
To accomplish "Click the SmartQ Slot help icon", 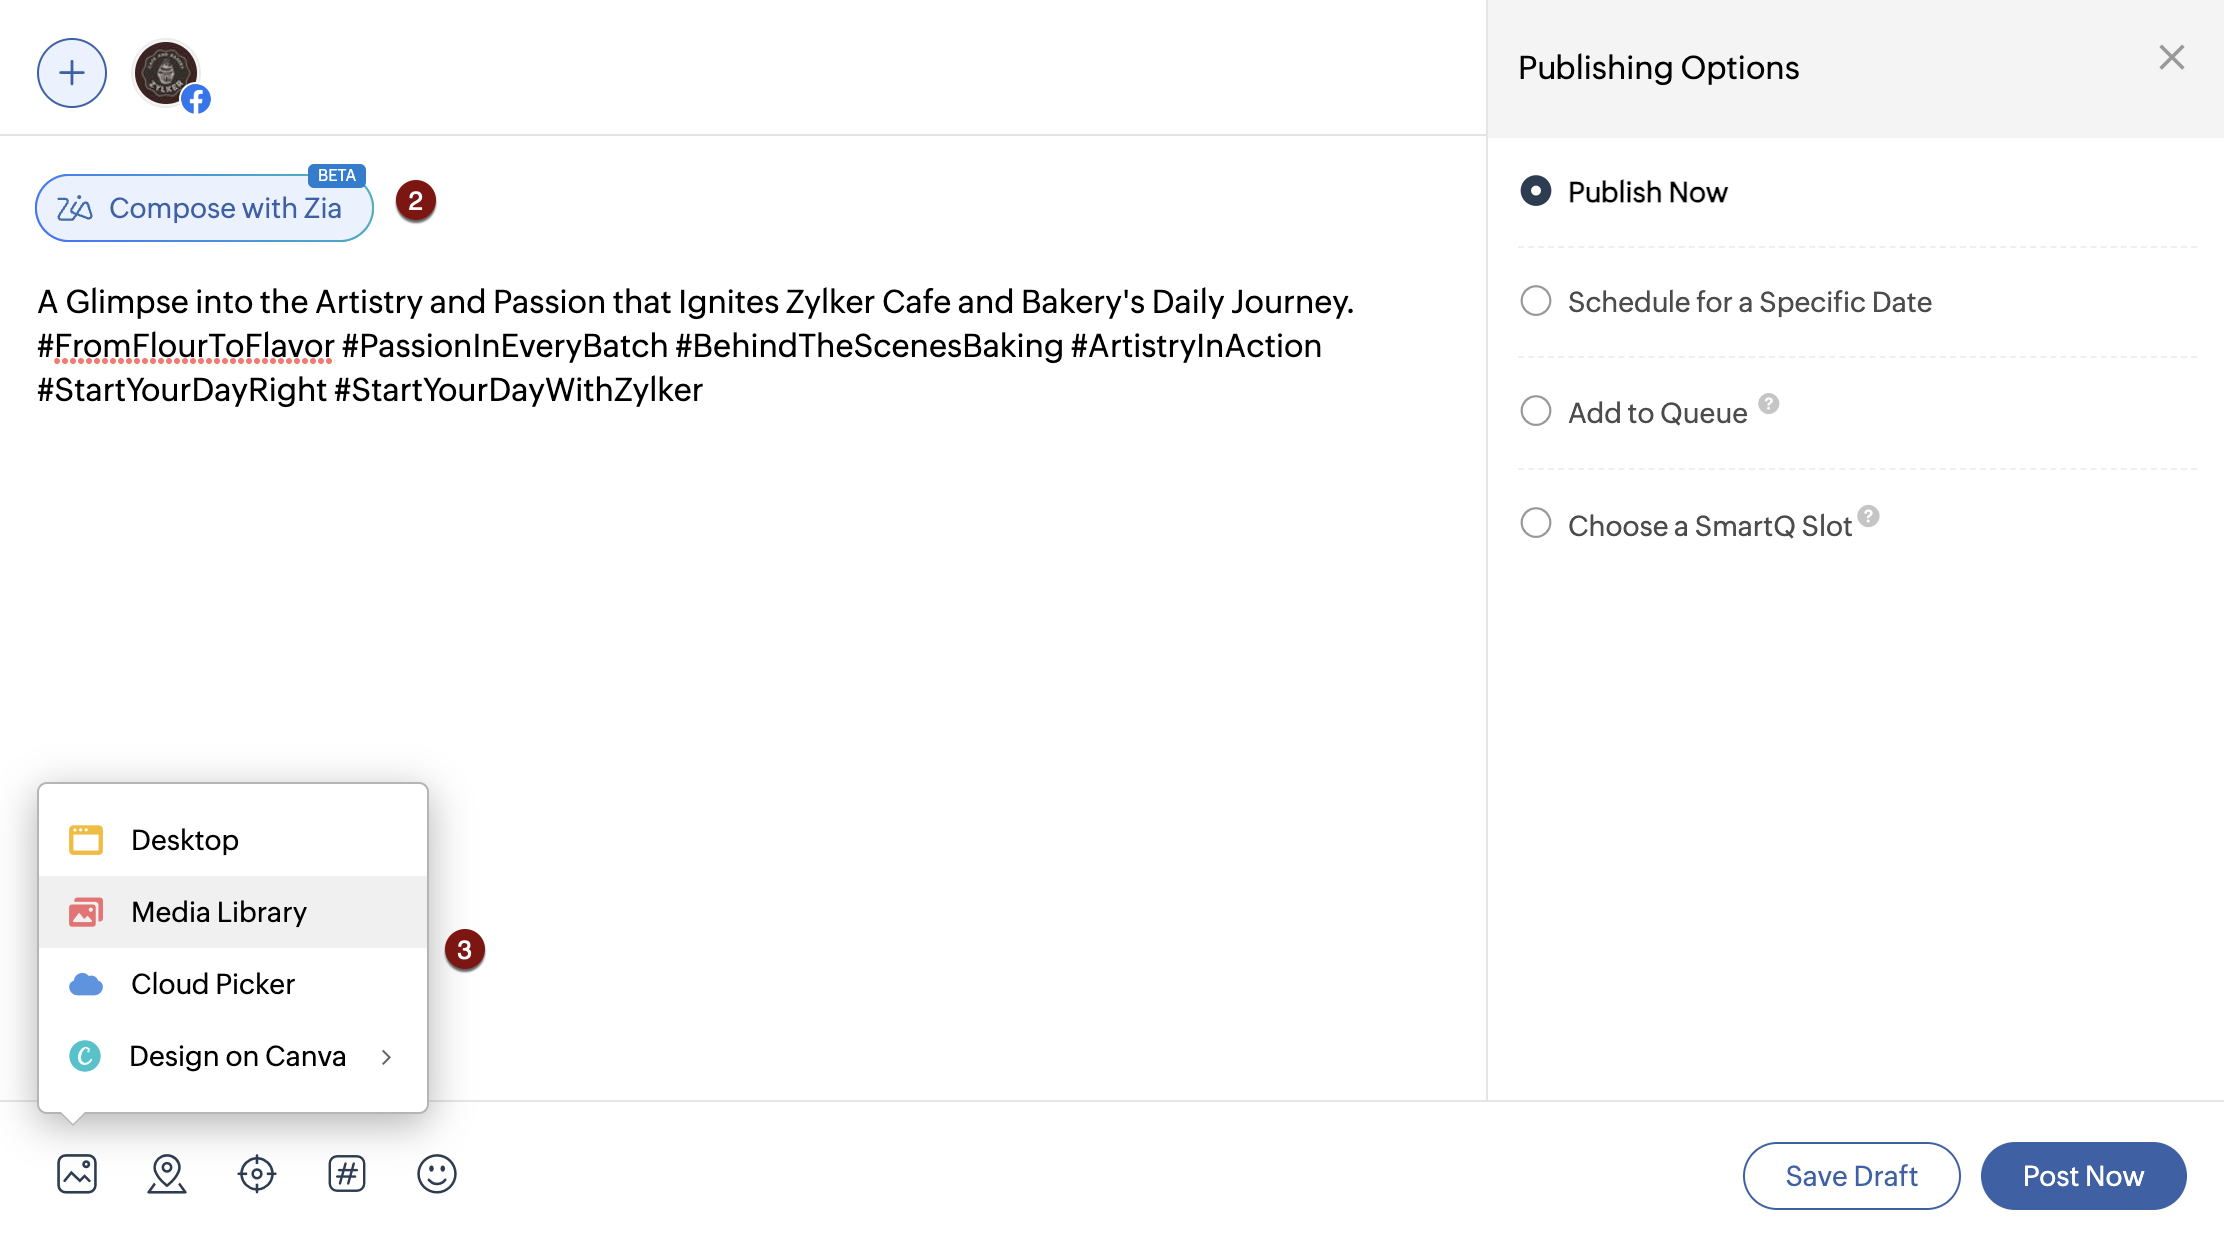I will tap(1868, 516).
